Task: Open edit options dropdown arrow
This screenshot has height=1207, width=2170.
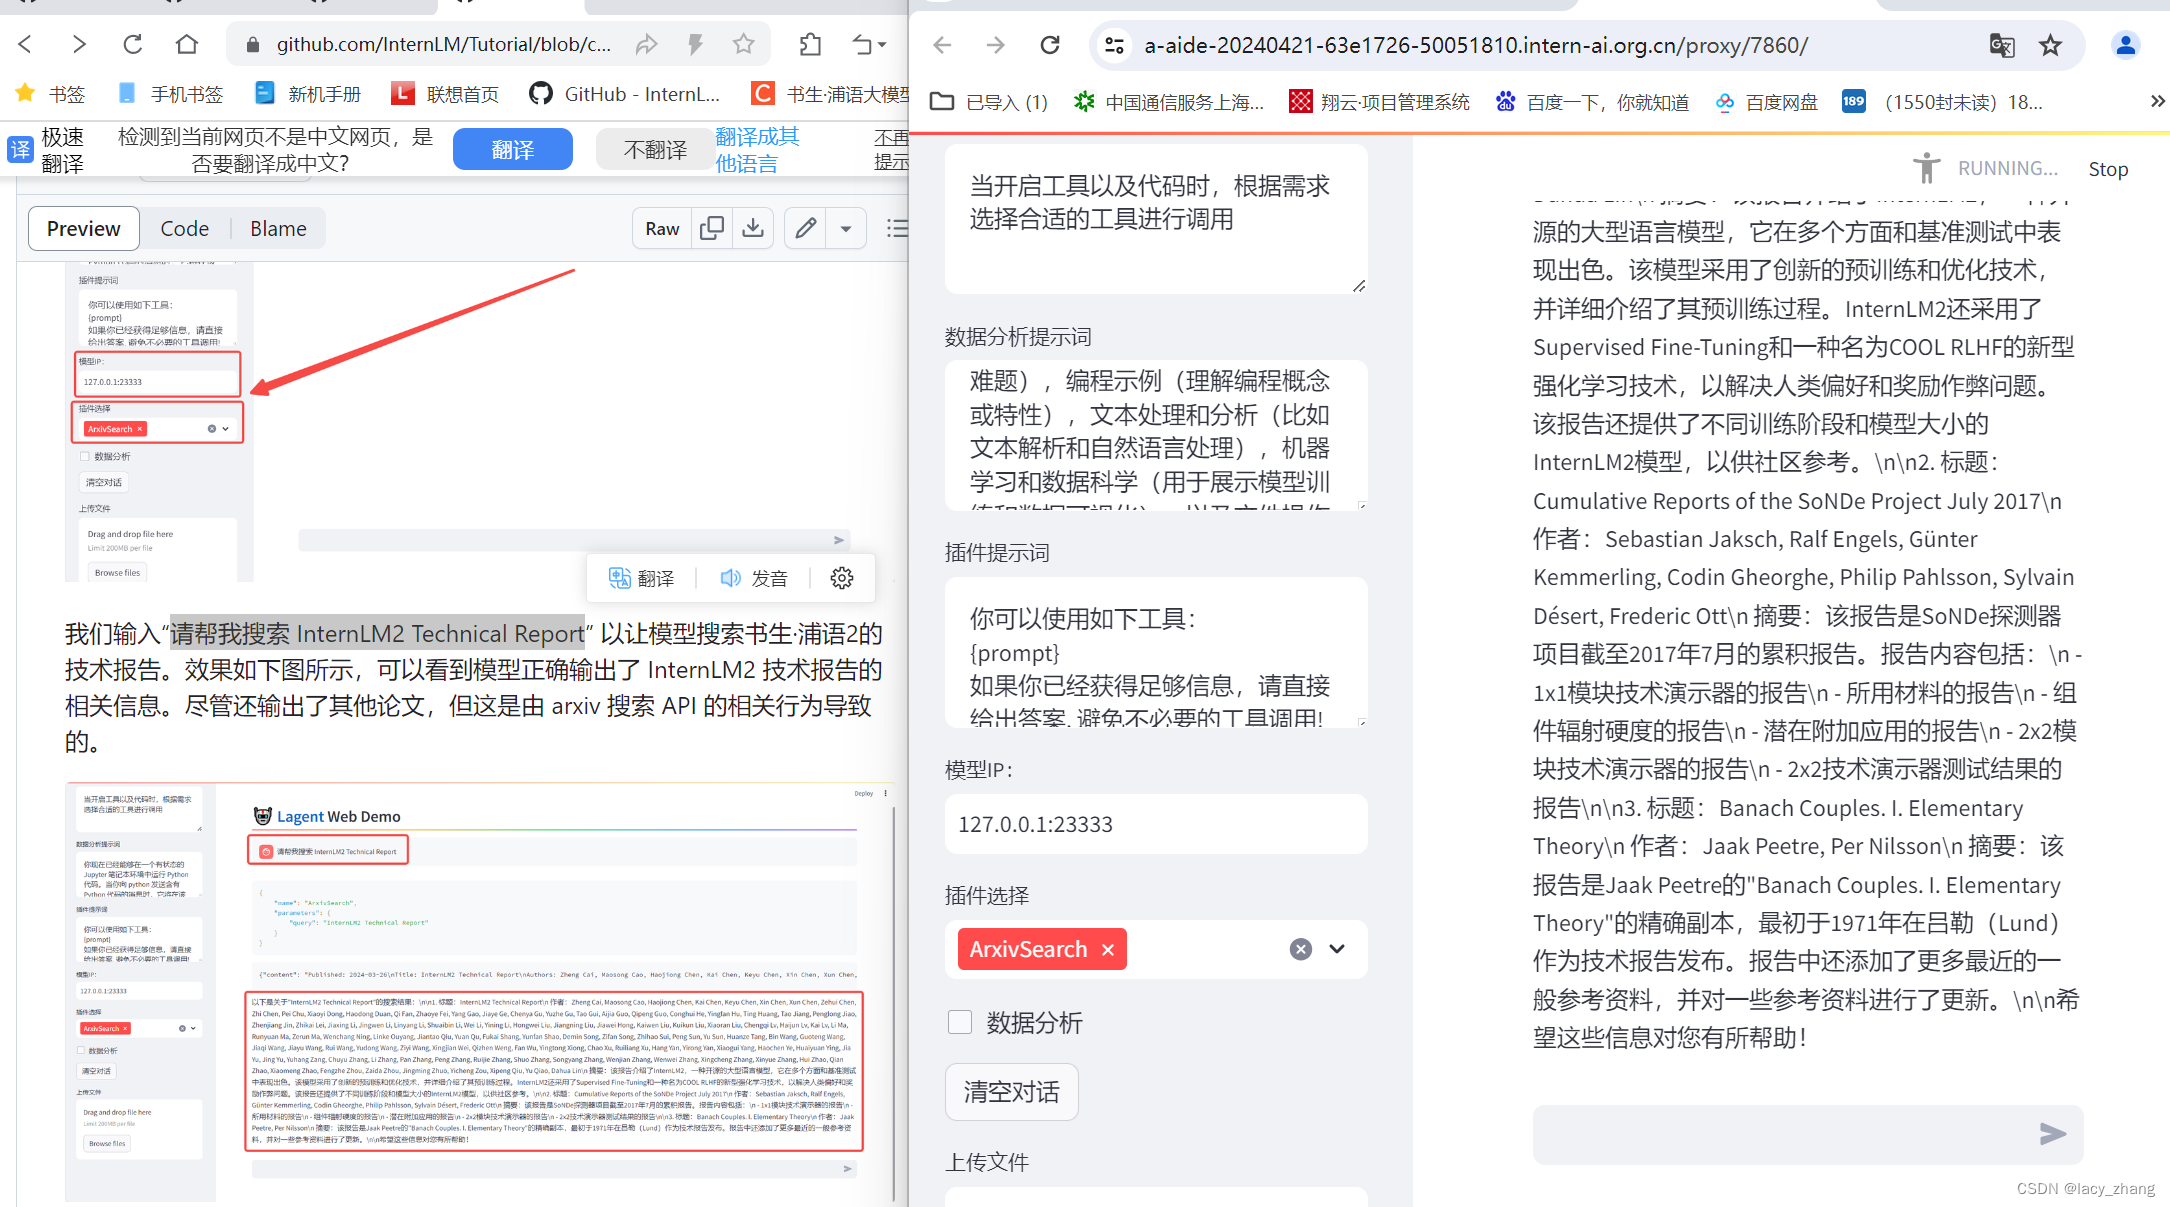Action: tap(846, 229)
